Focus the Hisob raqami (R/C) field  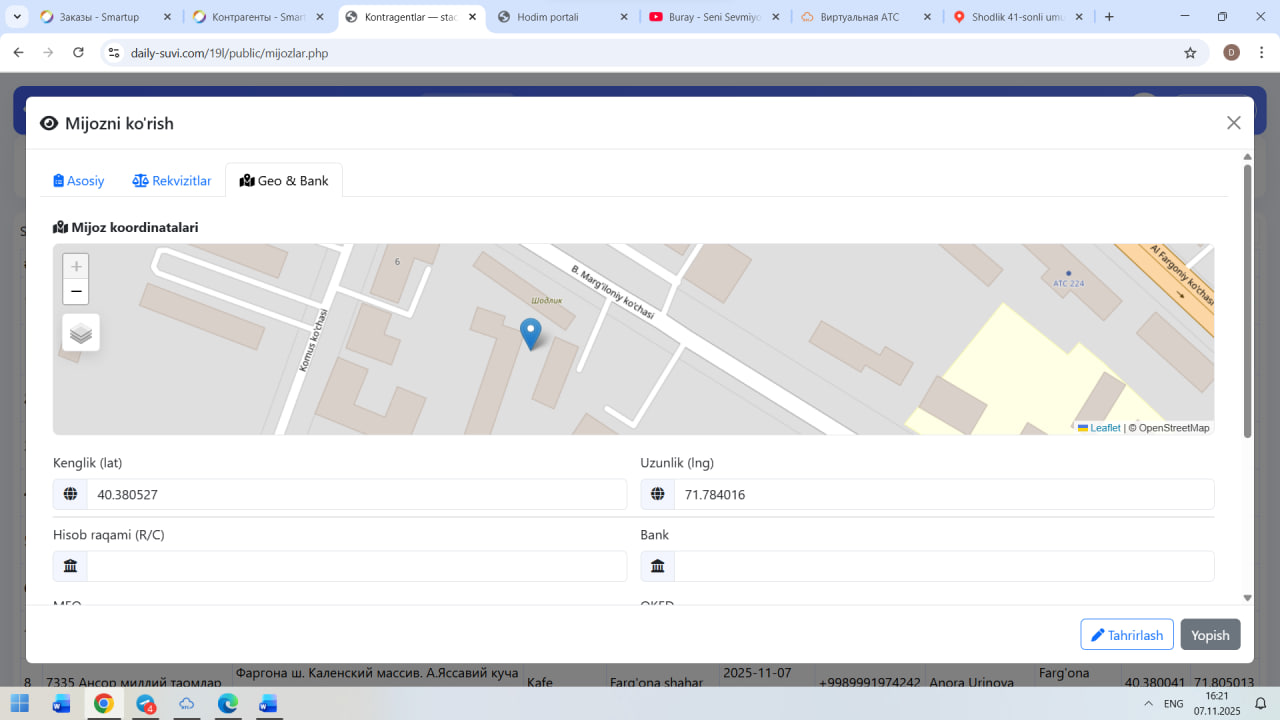tap(355, 566)
